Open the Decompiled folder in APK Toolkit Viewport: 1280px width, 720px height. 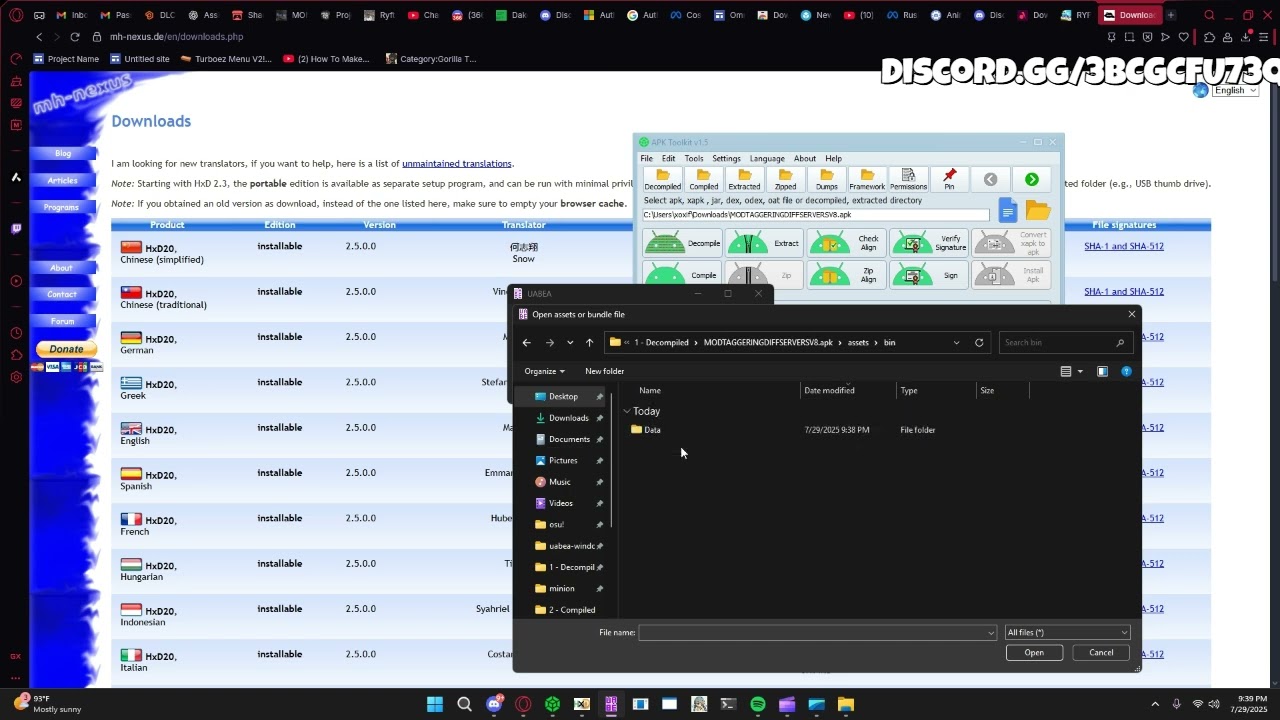point(662,180)
